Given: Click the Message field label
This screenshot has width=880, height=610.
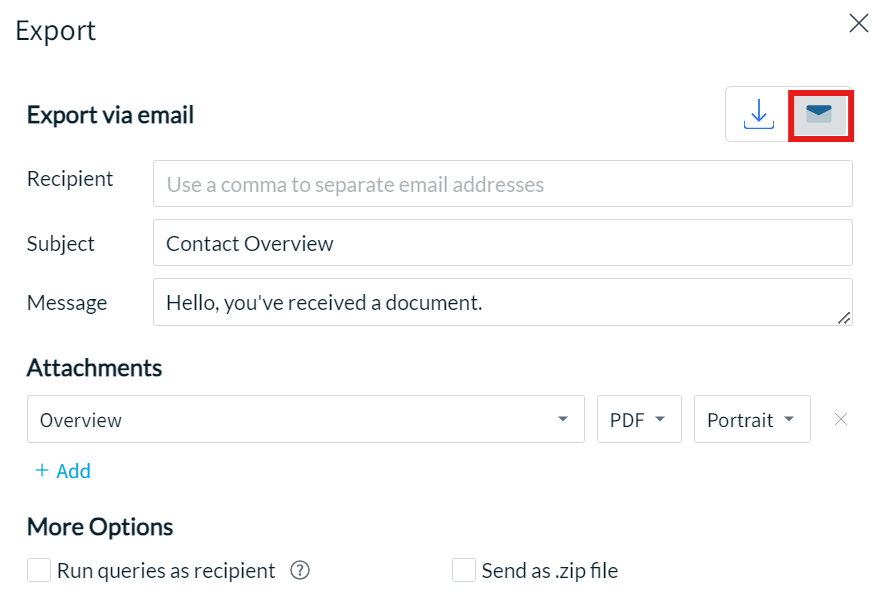Looking at the screenshot, I should click(67, 303).
